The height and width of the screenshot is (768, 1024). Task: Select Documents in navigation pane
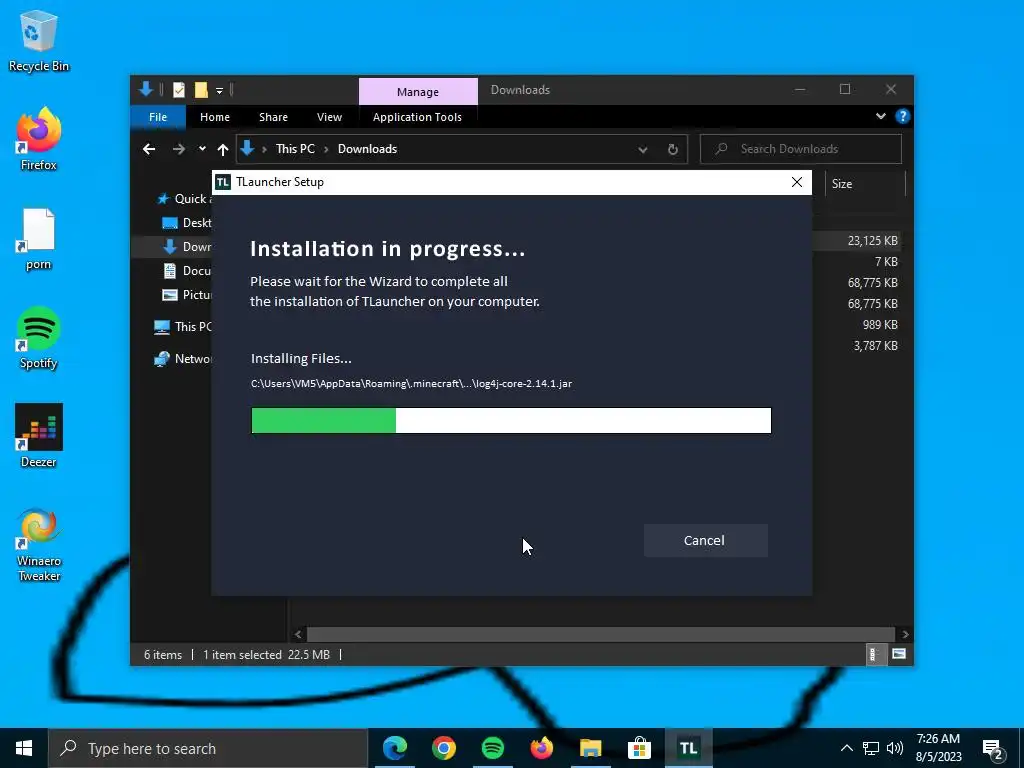(186, 270)
